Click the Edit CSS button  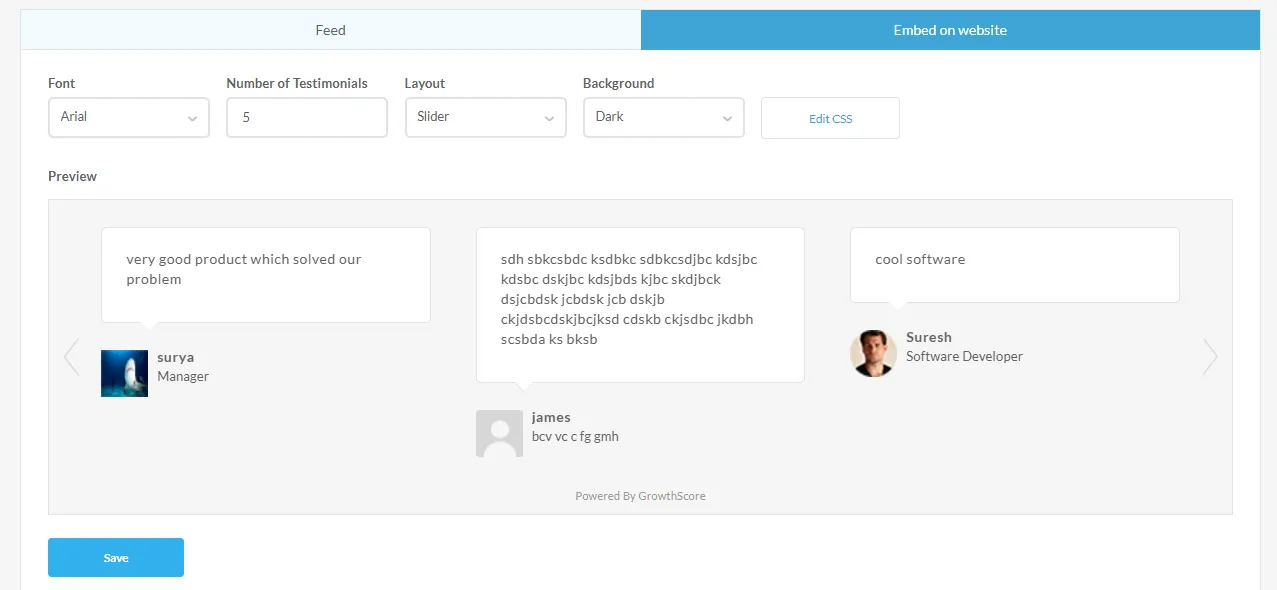pos(830,118)
